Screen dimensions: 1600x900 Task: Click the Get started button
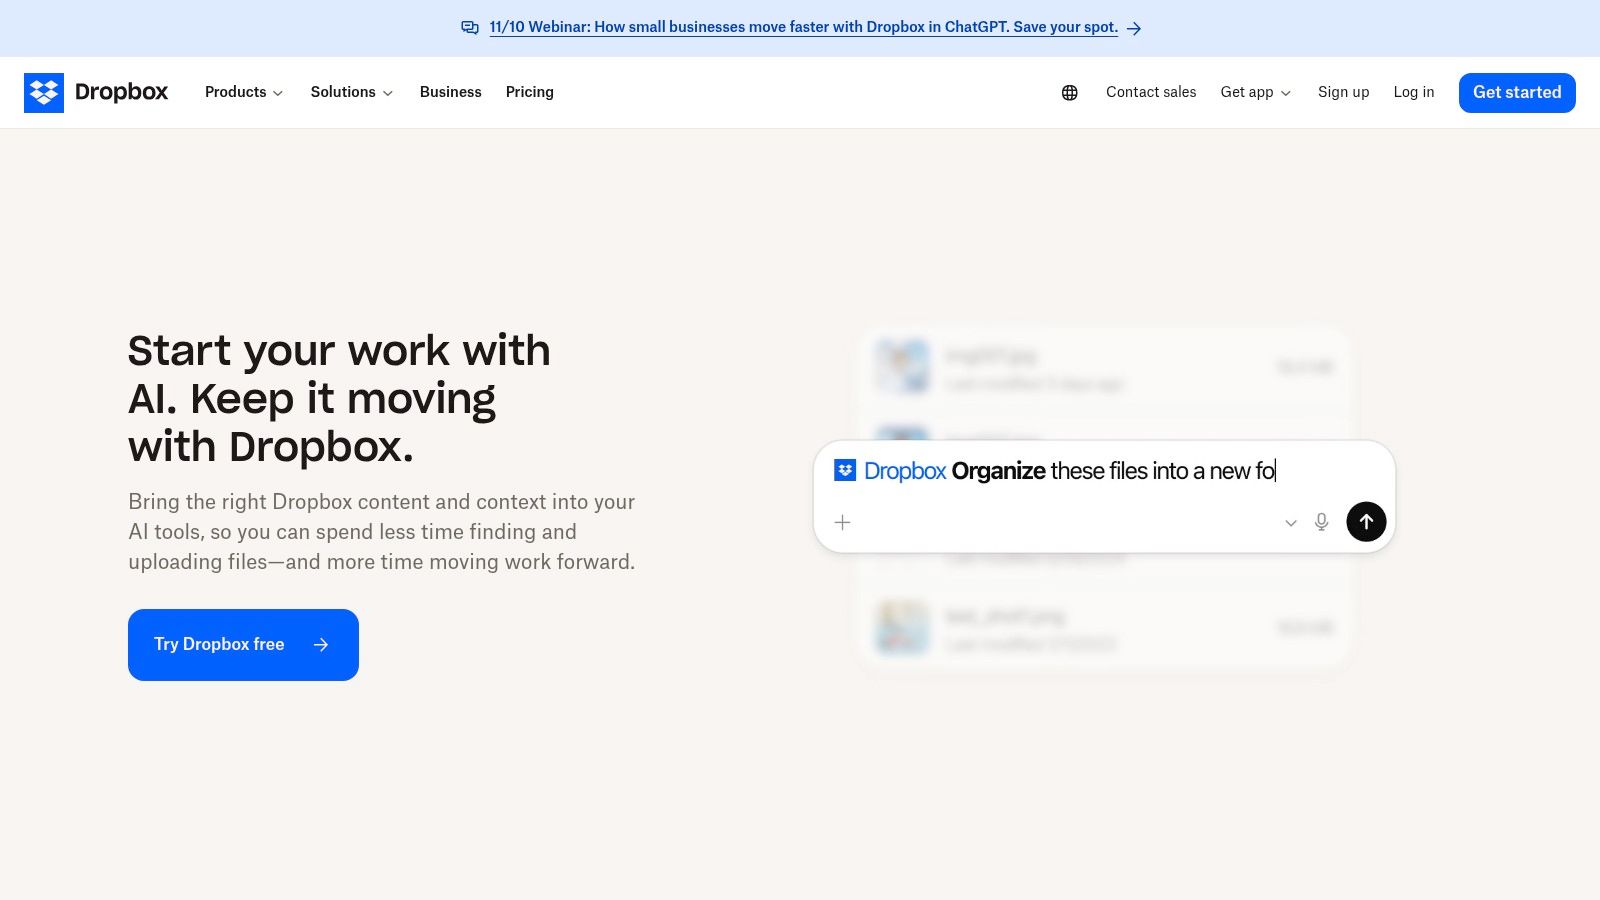[1517, 93]
